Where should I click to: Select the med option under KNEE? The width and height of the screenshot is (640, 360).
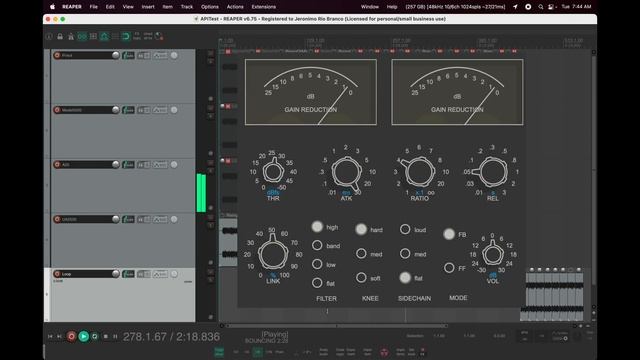tap(361, 253)
